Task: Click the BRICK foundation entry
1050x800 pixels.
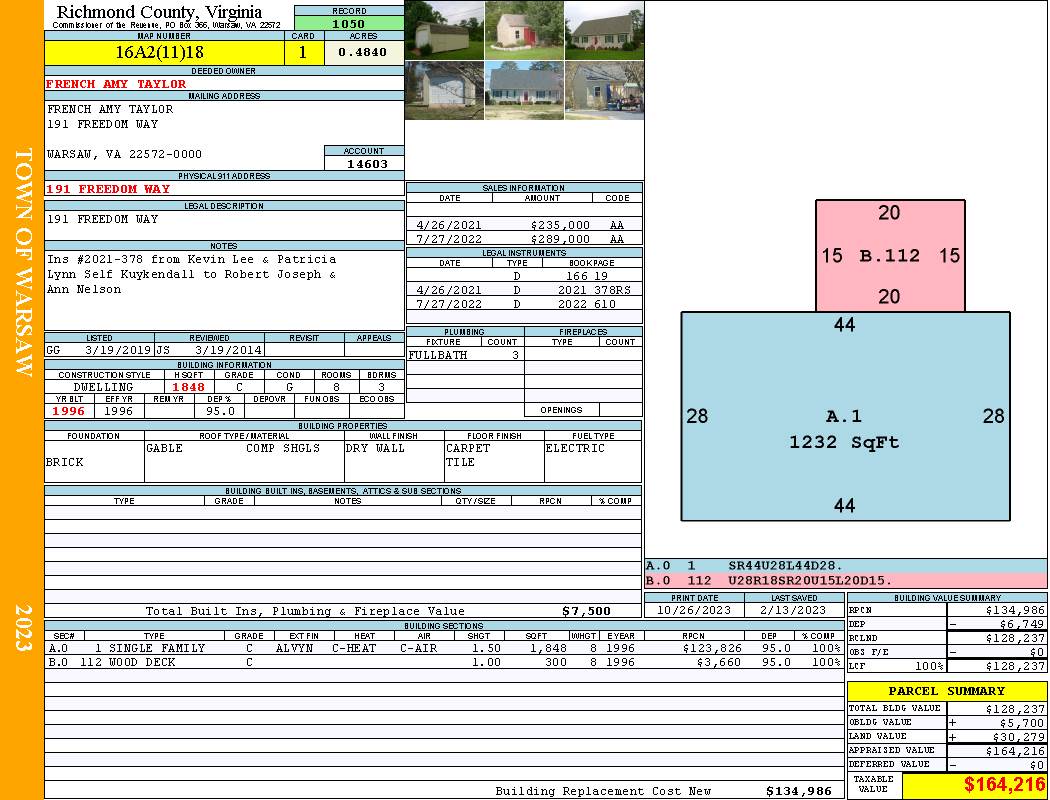Action: (65, 462)
